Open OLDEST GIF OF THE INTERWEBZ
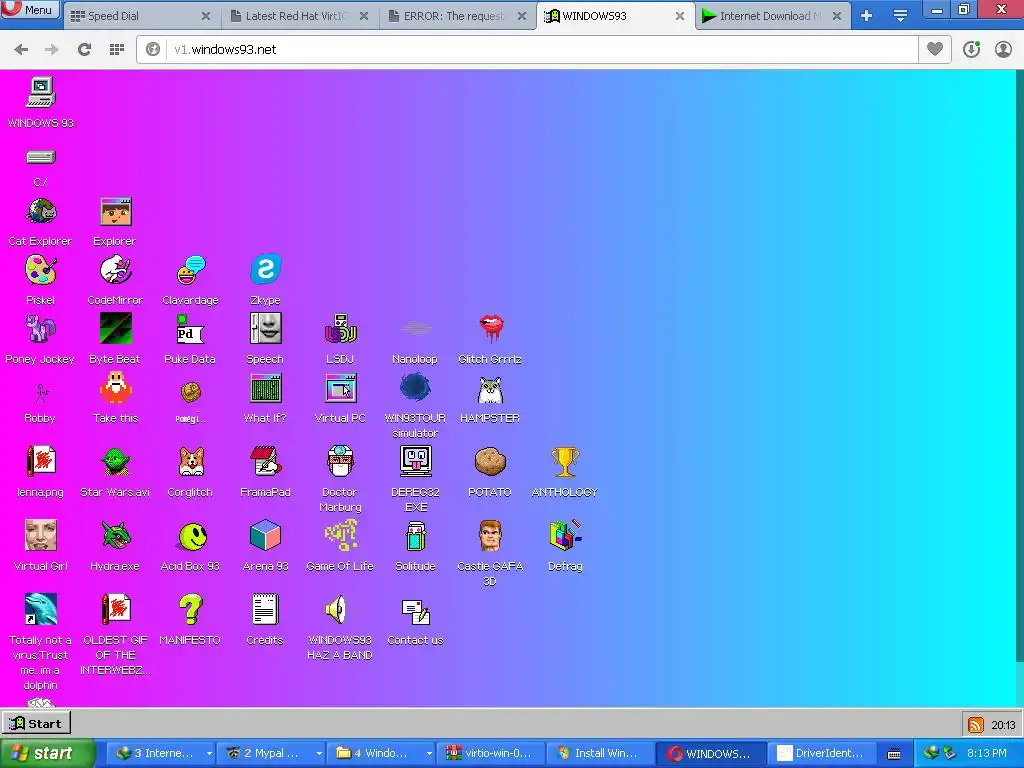 click(x=116, y=609)
